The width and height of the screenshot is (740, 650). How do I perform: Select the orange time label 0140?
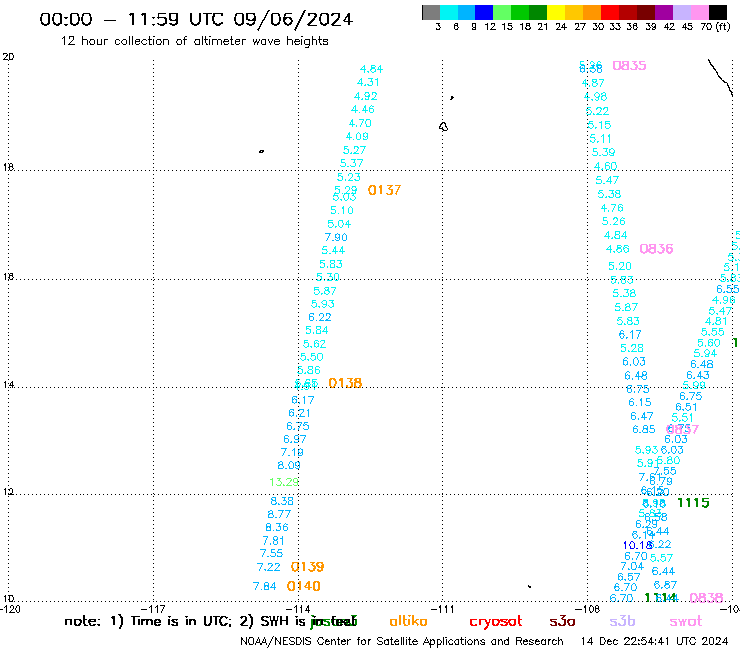coord(303,586)
